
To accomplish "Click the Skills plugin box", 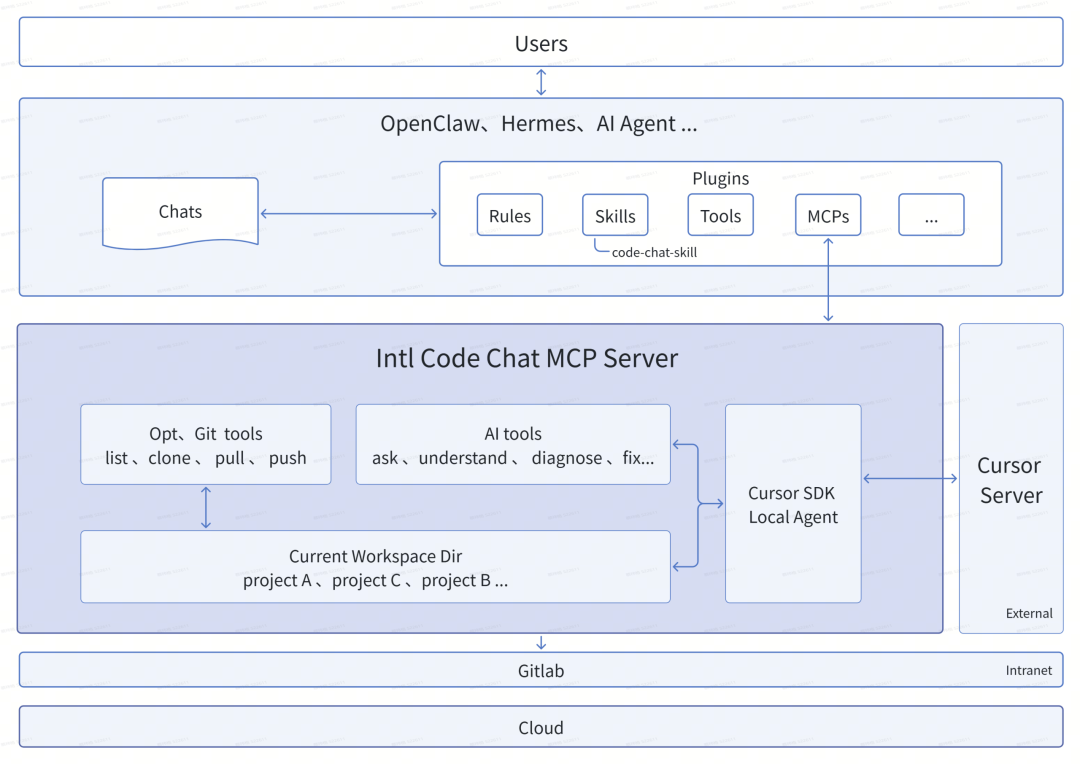I will click(615, 215).
